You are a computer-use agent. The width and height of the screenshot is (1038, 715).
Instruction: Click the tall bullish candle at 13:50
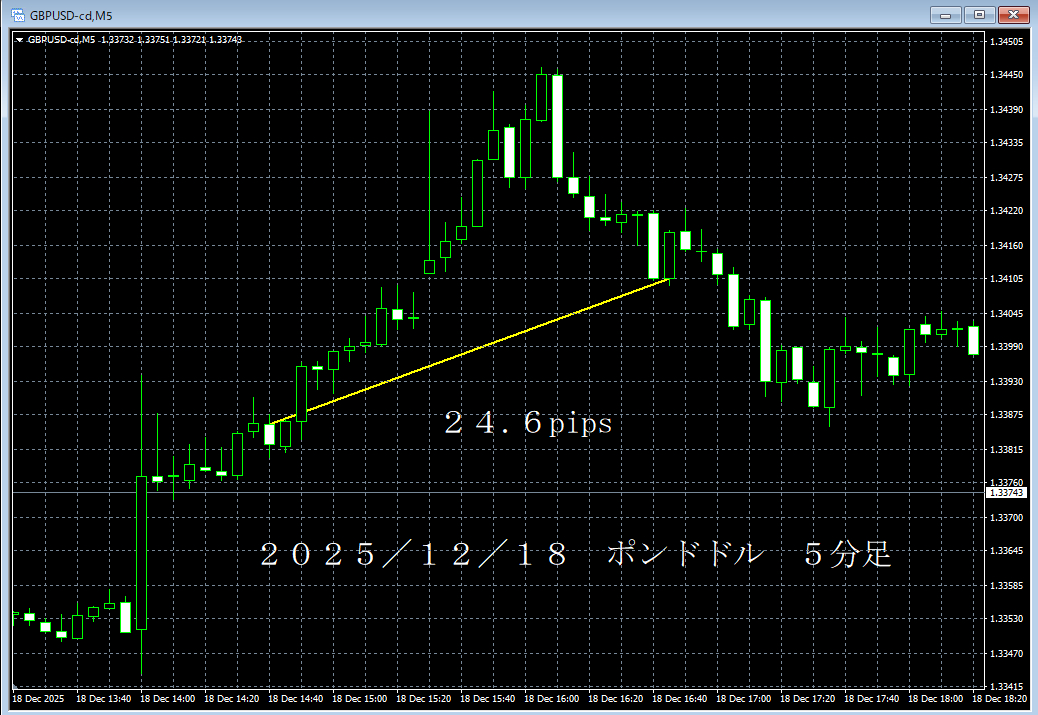click(142, 553)
